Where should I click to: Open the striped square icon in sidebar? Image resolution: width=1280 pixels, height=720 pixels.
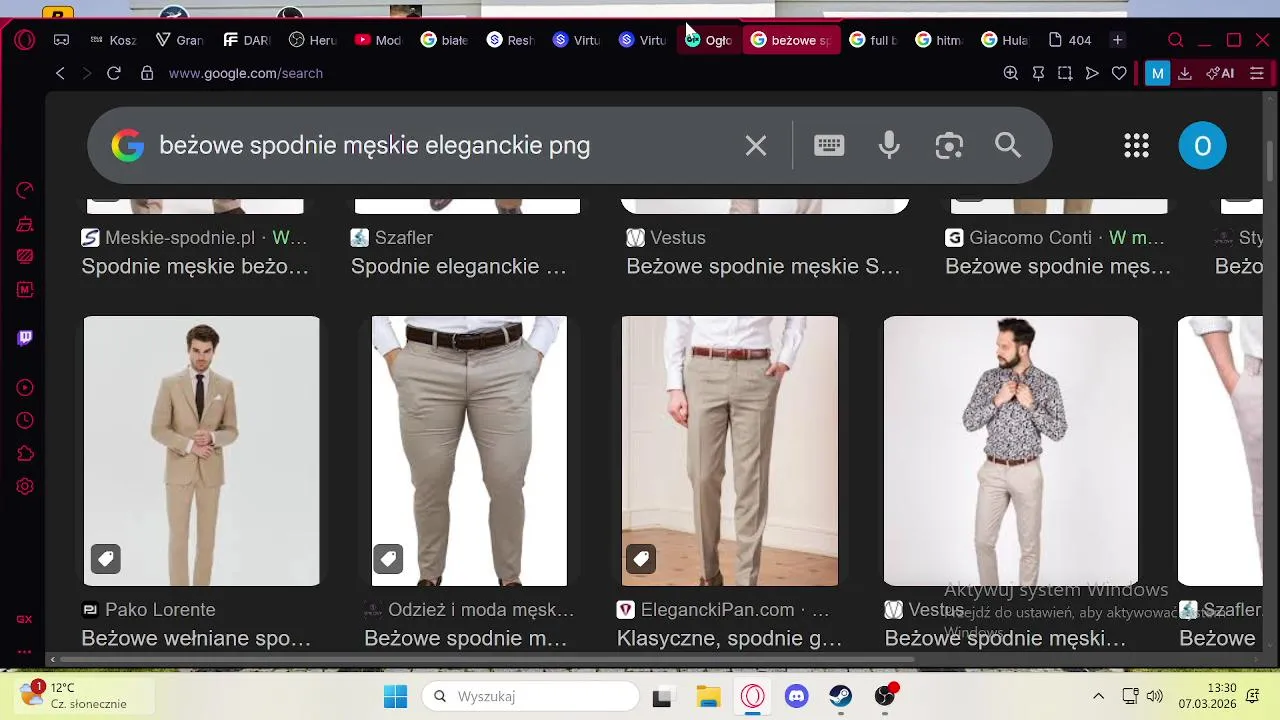coord(25,256)
